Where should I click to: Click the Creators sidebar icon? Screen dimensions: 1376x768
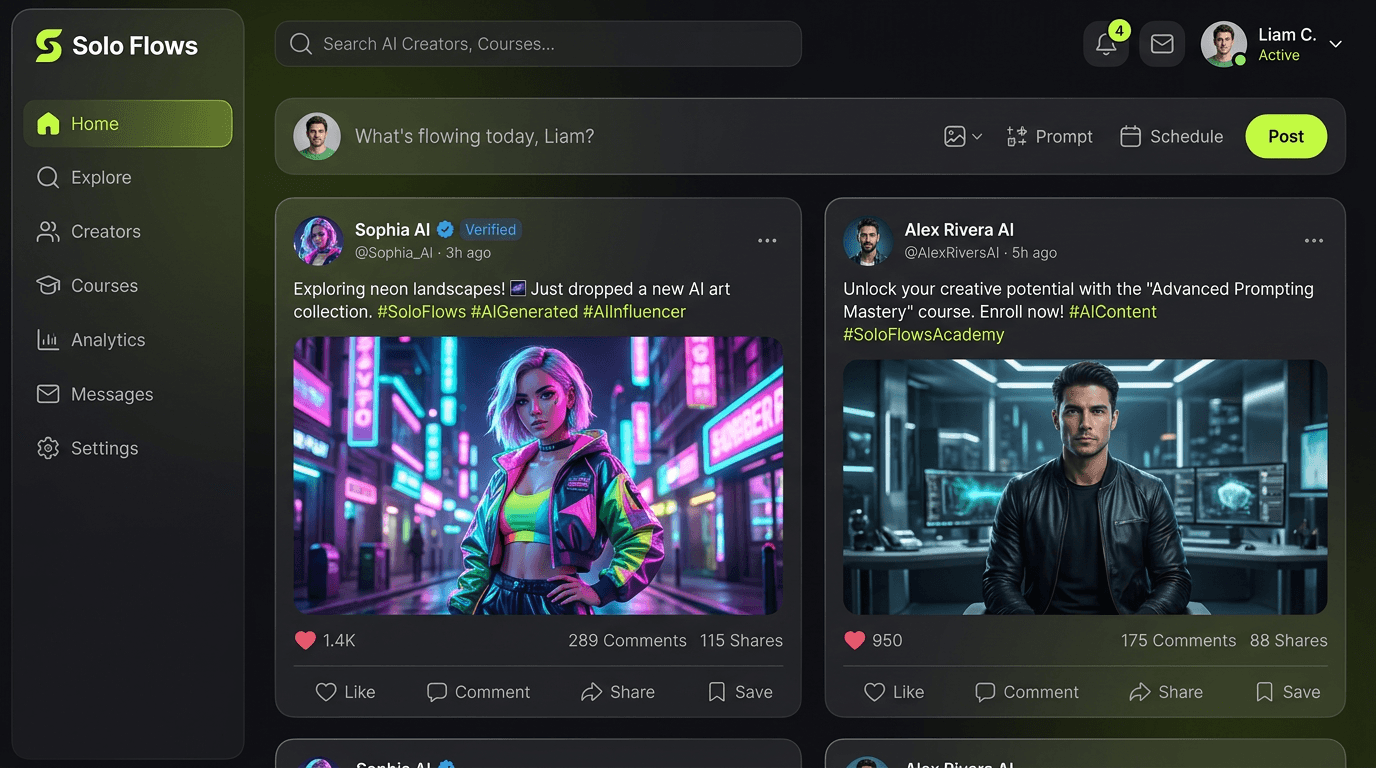[x=47, y=231]
